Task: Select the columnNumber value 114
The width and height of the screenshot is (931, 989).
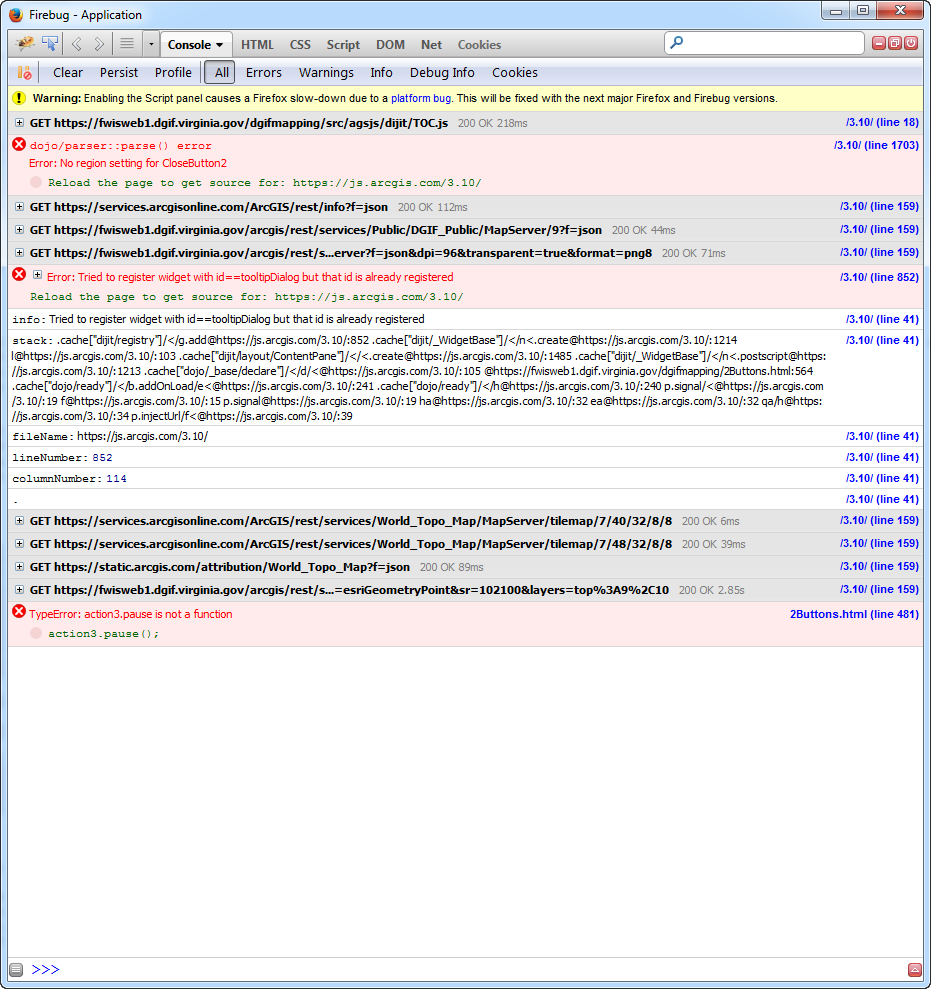Action: point(116,479)
